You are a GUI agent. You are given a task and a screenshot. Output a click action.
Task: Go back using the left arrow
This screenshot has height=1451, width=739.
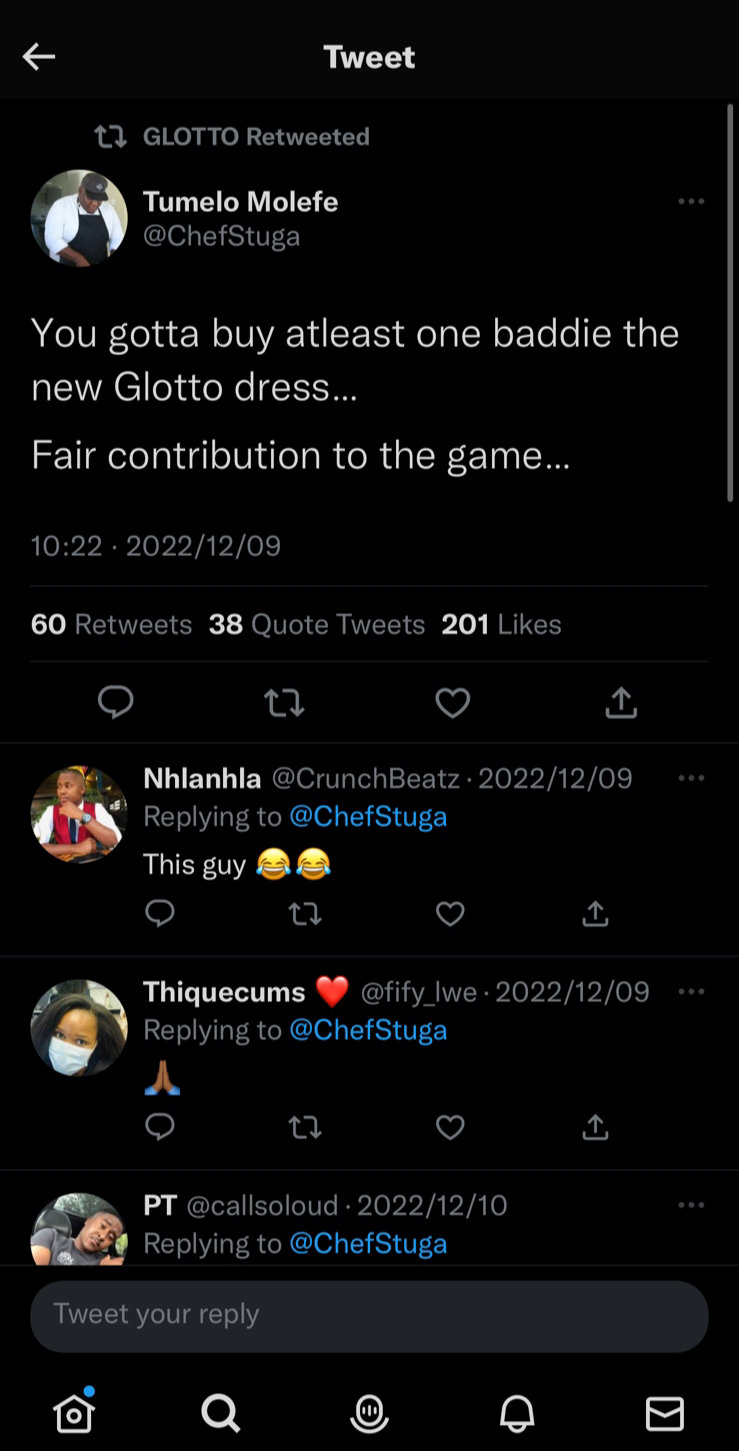tap(39, 57)
